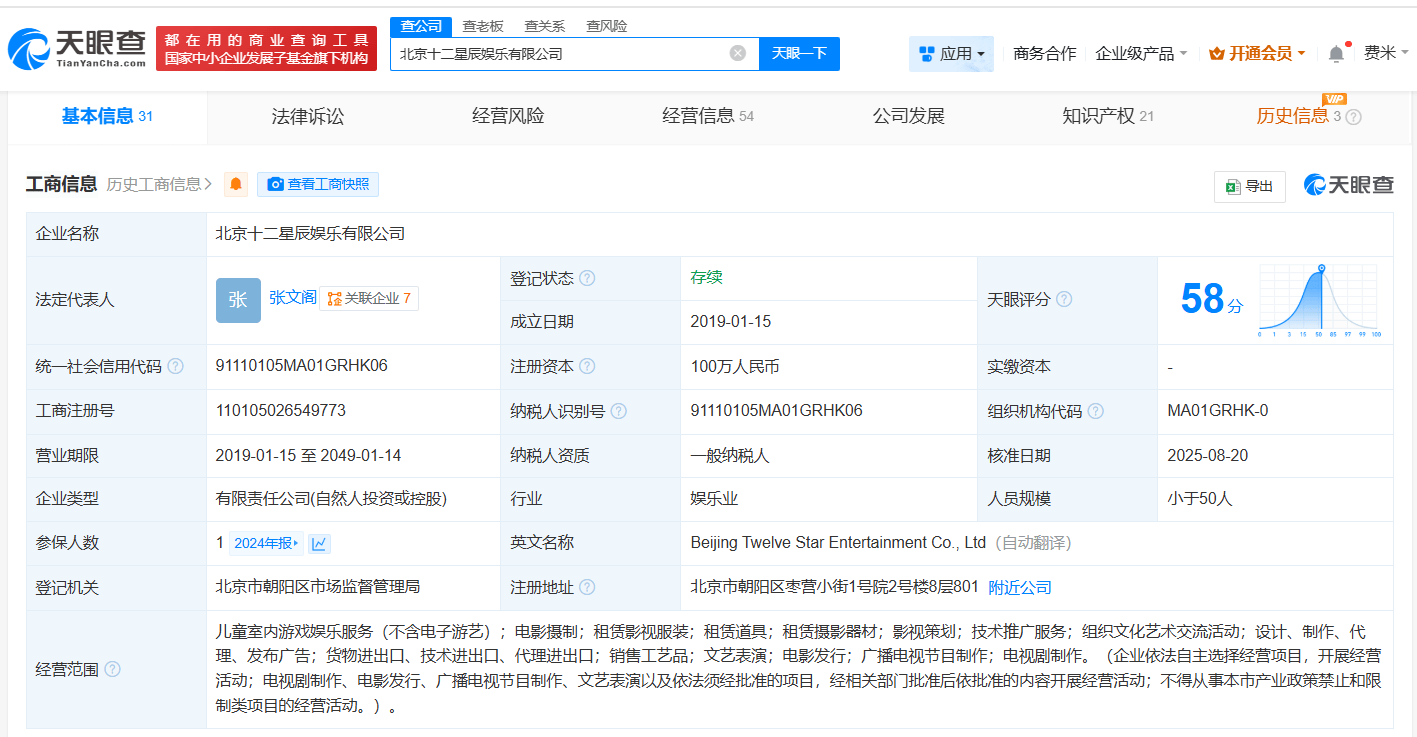Click help icon next to 登记状态

[587, 278]
